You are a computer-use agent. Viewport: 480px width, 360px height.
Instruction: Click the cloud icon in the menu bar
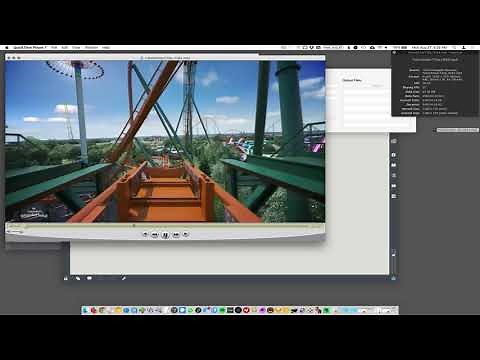click(x=372, y=48)
